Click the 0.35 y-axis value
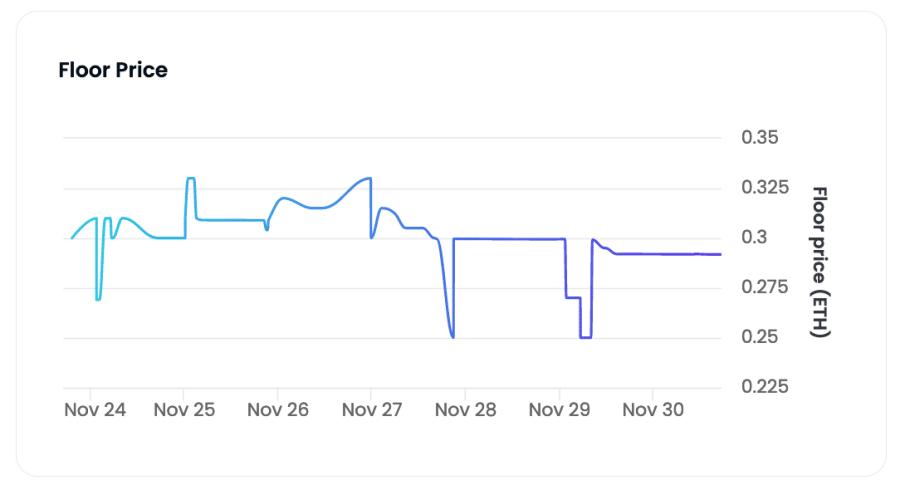 tap(760, 137)
